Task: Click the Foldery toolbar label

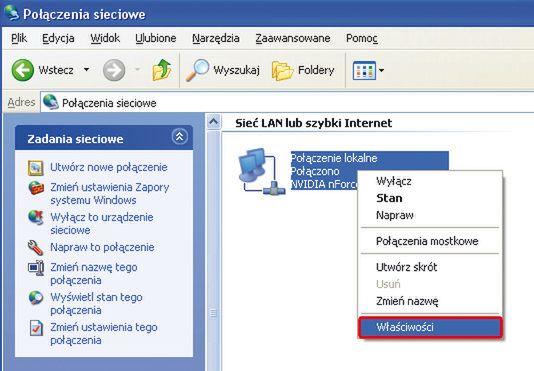Action: click(x=316, y=70)
